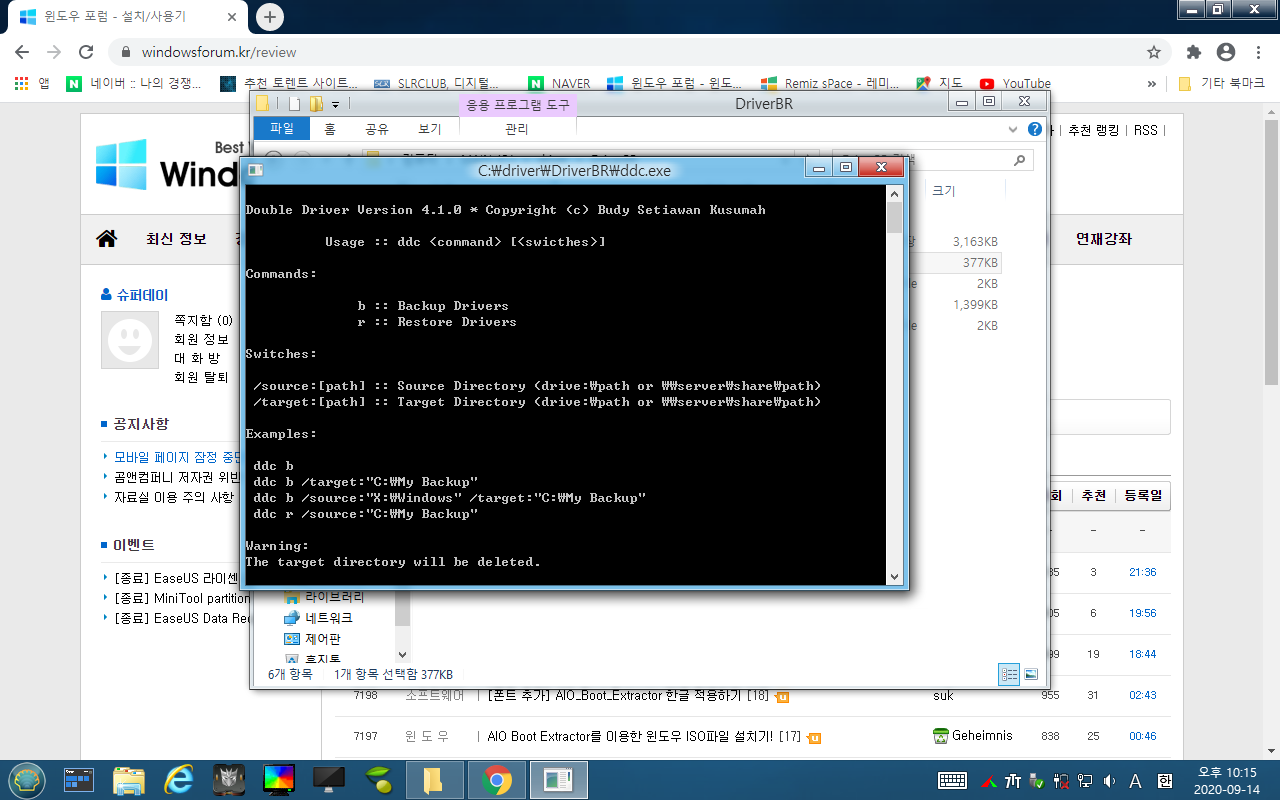
Task: Open RSS link on forum
Action: (1146, 130)
